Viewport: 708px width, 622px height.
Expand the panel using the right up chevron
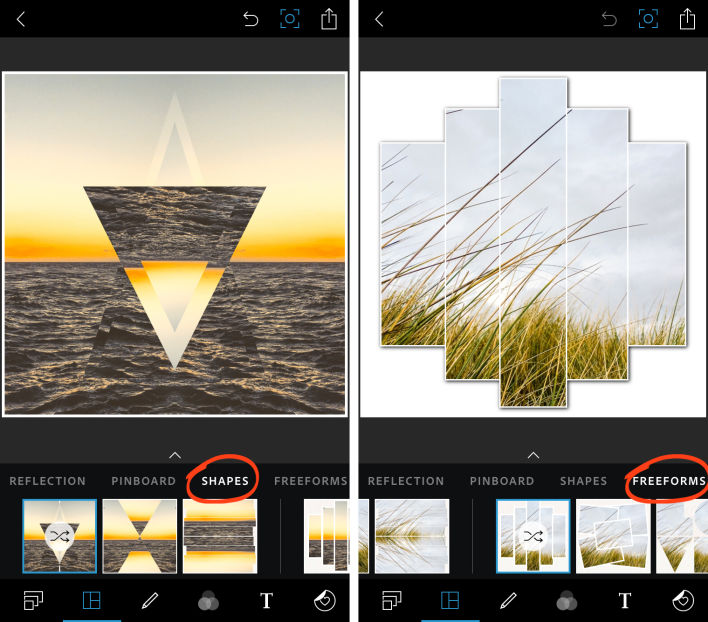click(x=533, y=455)
